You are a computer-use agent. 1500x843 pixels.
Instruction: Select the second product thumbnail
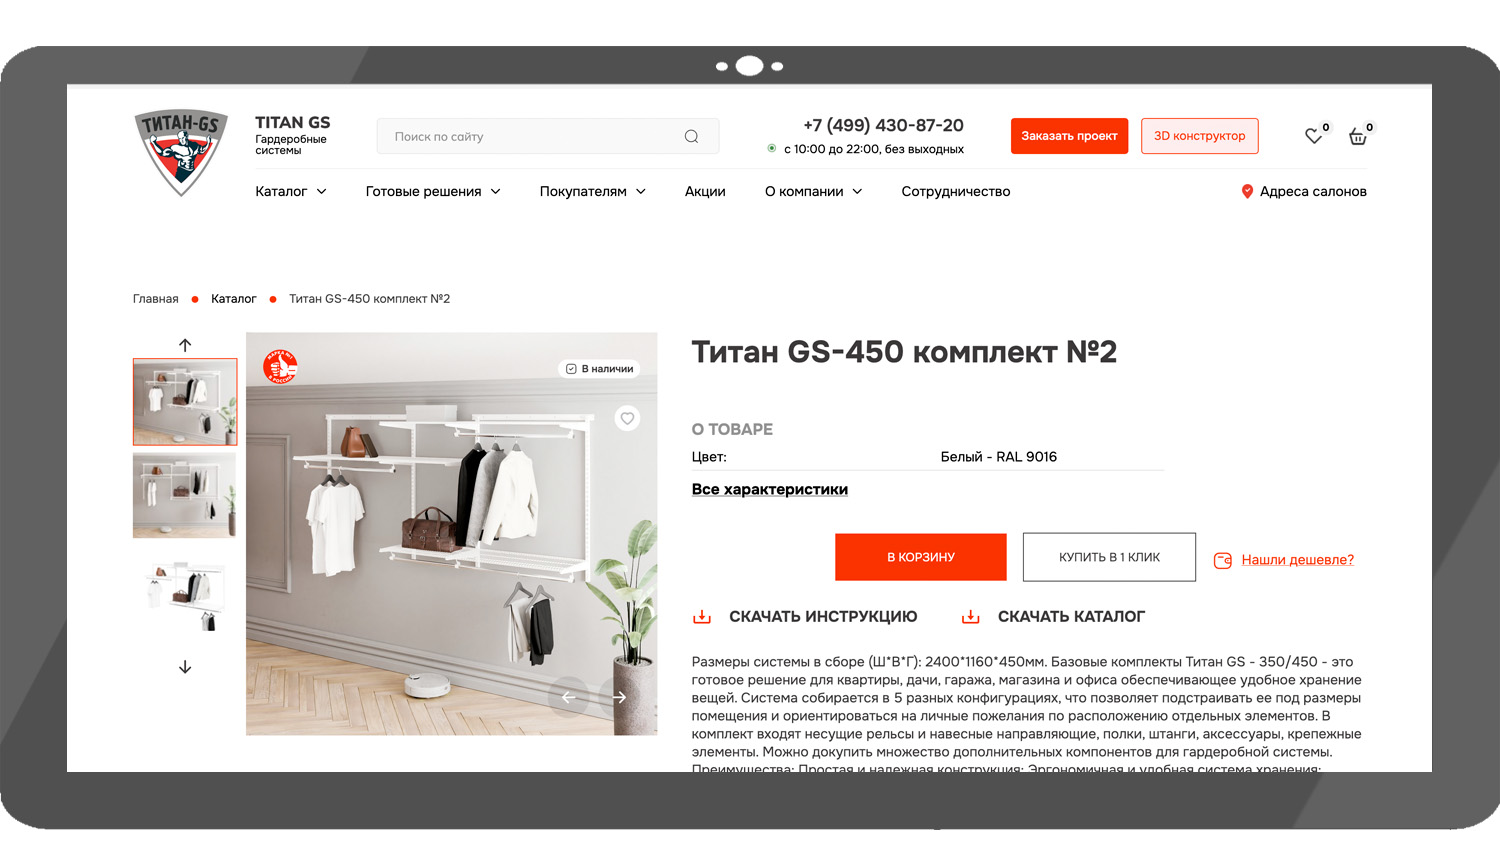(185, 495)
